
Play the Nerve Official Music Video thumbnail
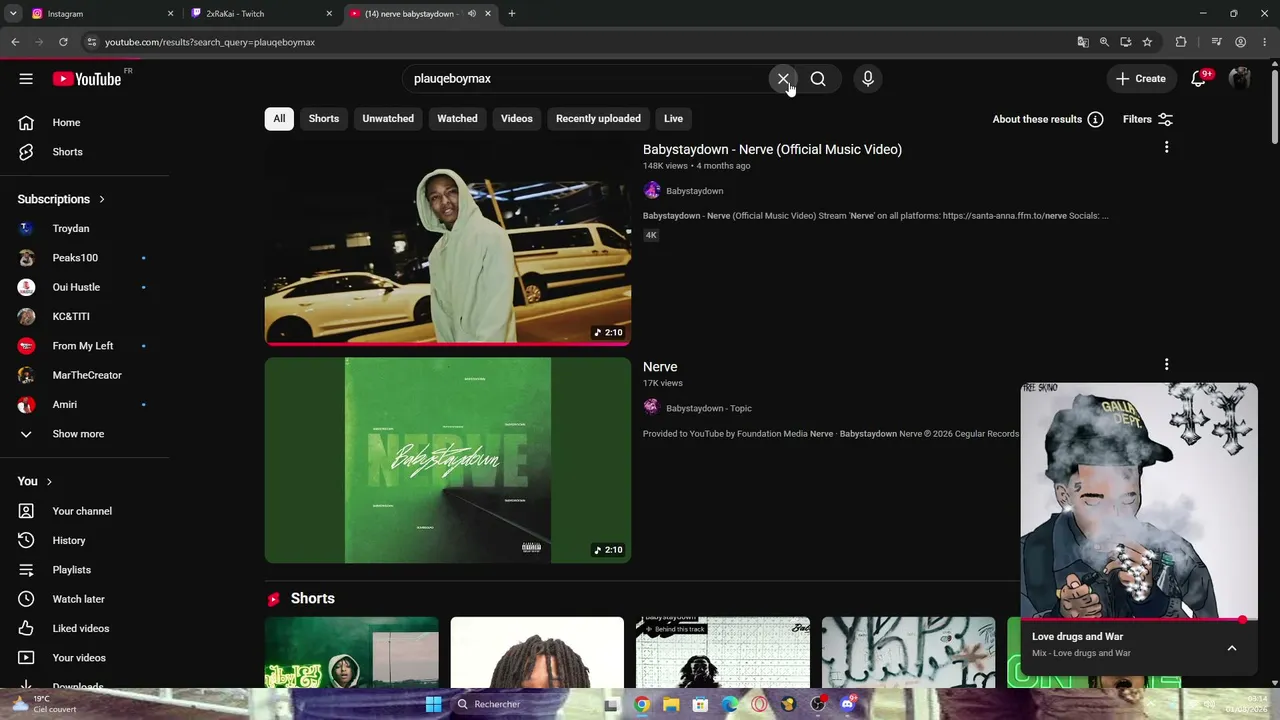448,243
